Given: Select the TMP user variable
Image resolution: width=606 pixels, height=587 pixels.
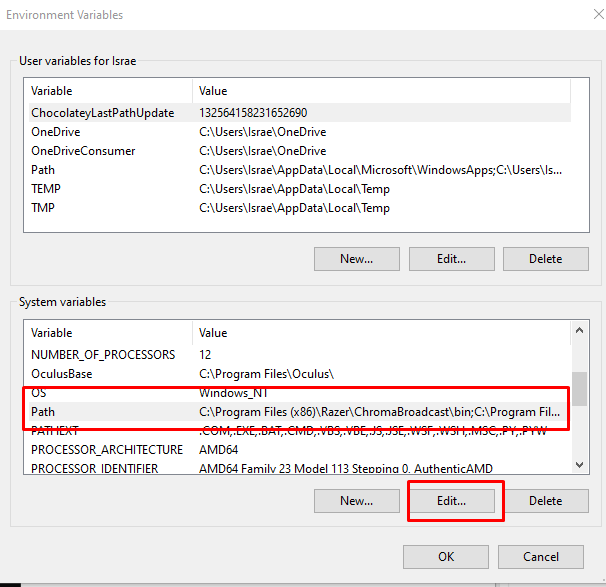Looking at the screenshot, I should pos(43,208).
